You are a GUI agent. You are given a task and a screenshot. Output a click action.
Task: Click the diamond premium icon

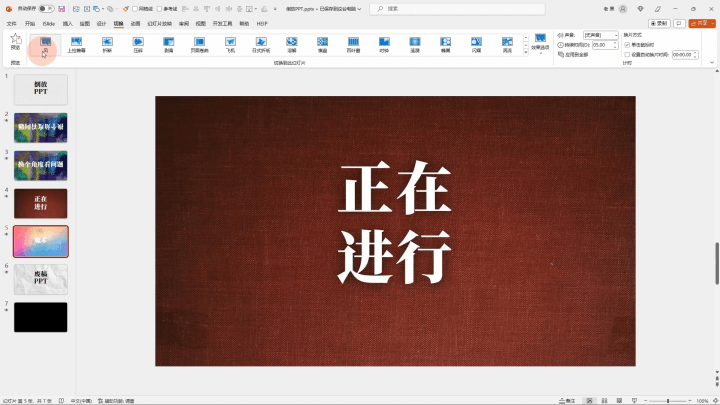(x=640, y=9)
